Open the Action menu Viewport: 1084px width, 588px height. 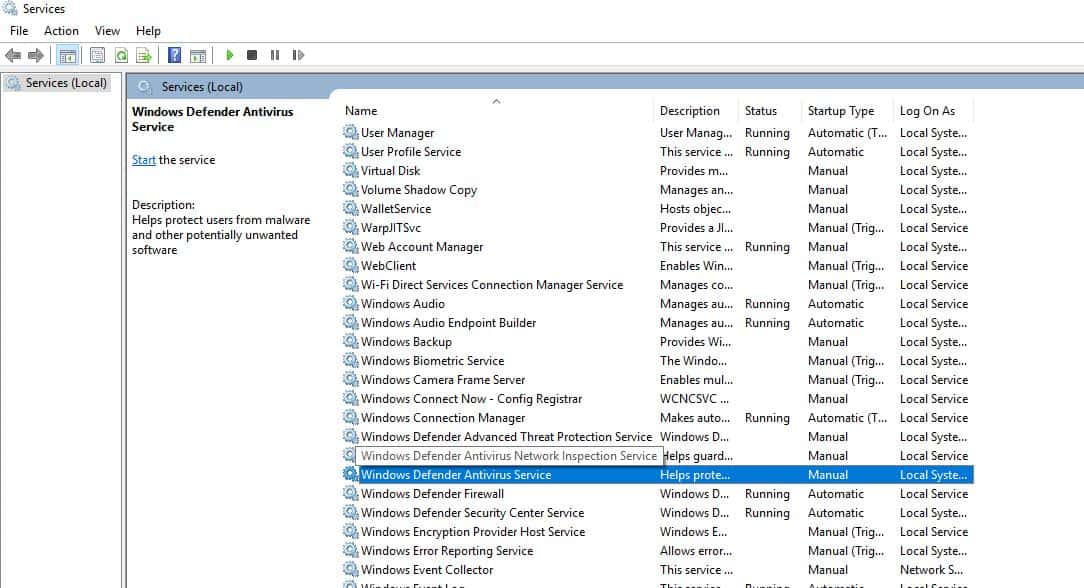[x=61, y=30]
